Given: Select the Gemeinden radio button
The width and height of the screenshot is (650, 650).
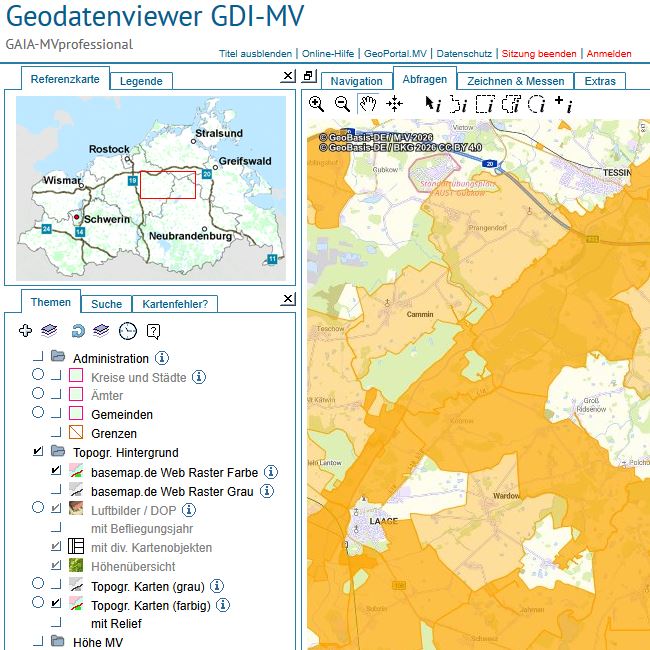Looking at the screenshot, I should pos(38,412).
